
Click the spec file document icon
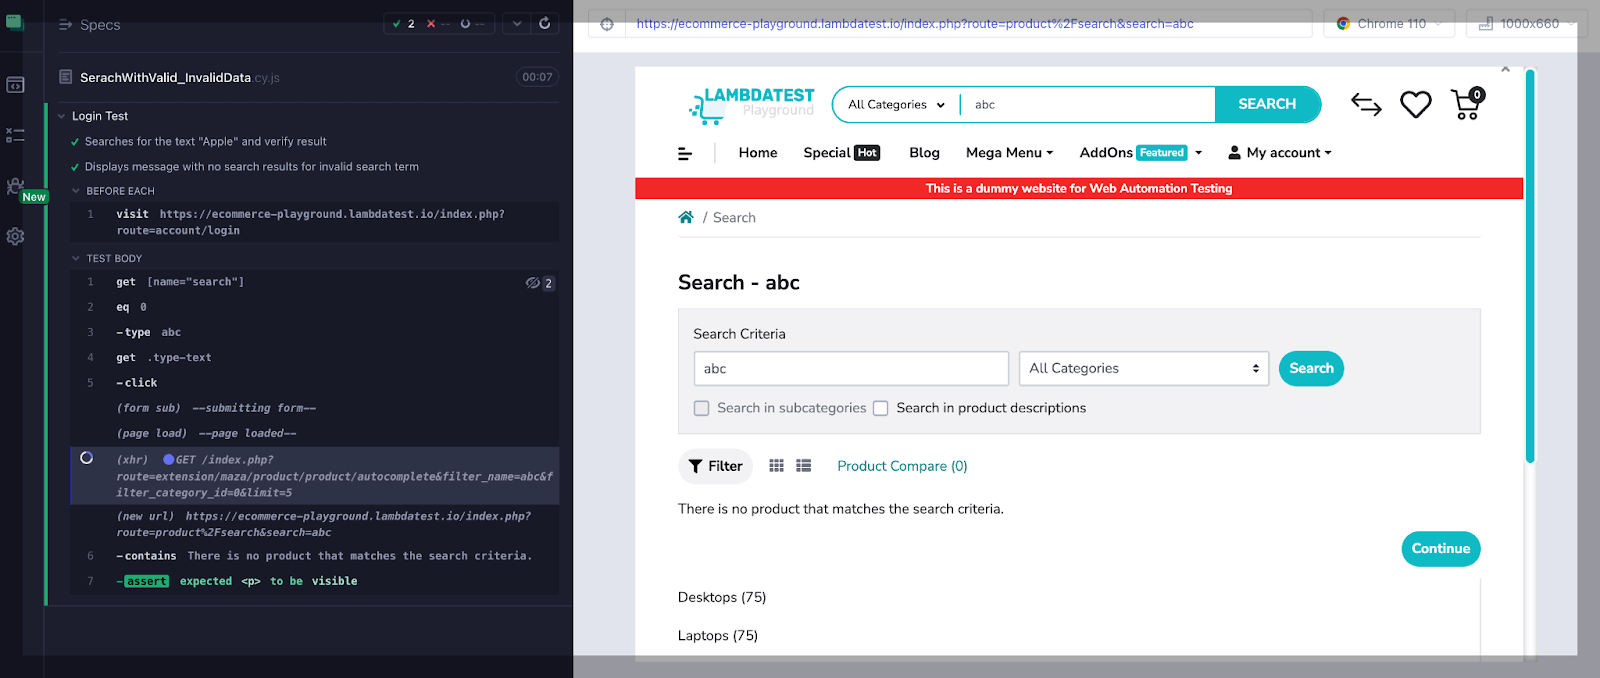pos(66,77)
